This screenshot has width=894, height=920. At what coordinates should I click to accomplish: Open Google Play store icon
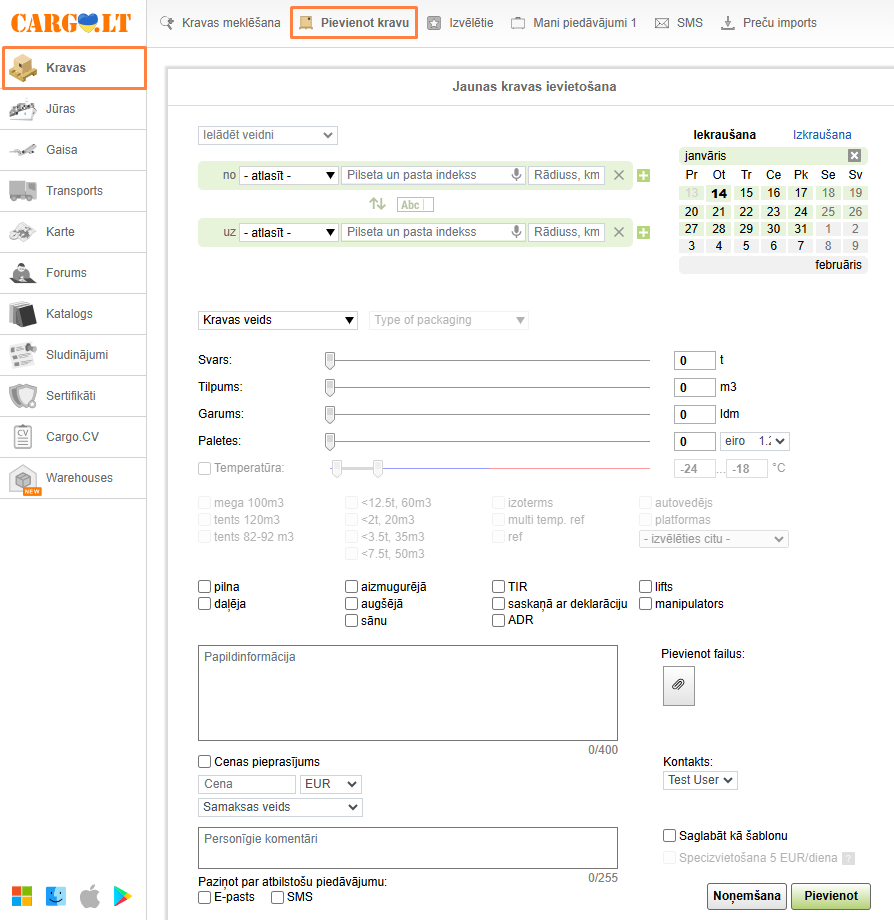pyautogui.click(x=124, y=895)
